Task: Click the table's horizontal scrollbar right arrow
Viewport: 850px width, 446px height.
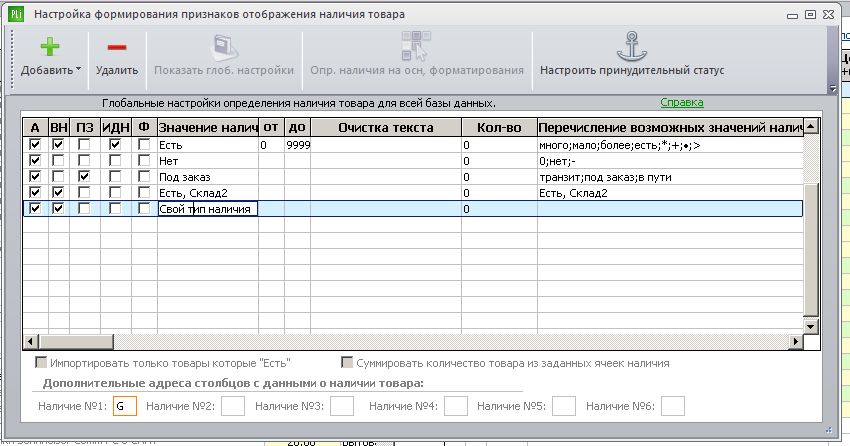Action: pos(796,341)
